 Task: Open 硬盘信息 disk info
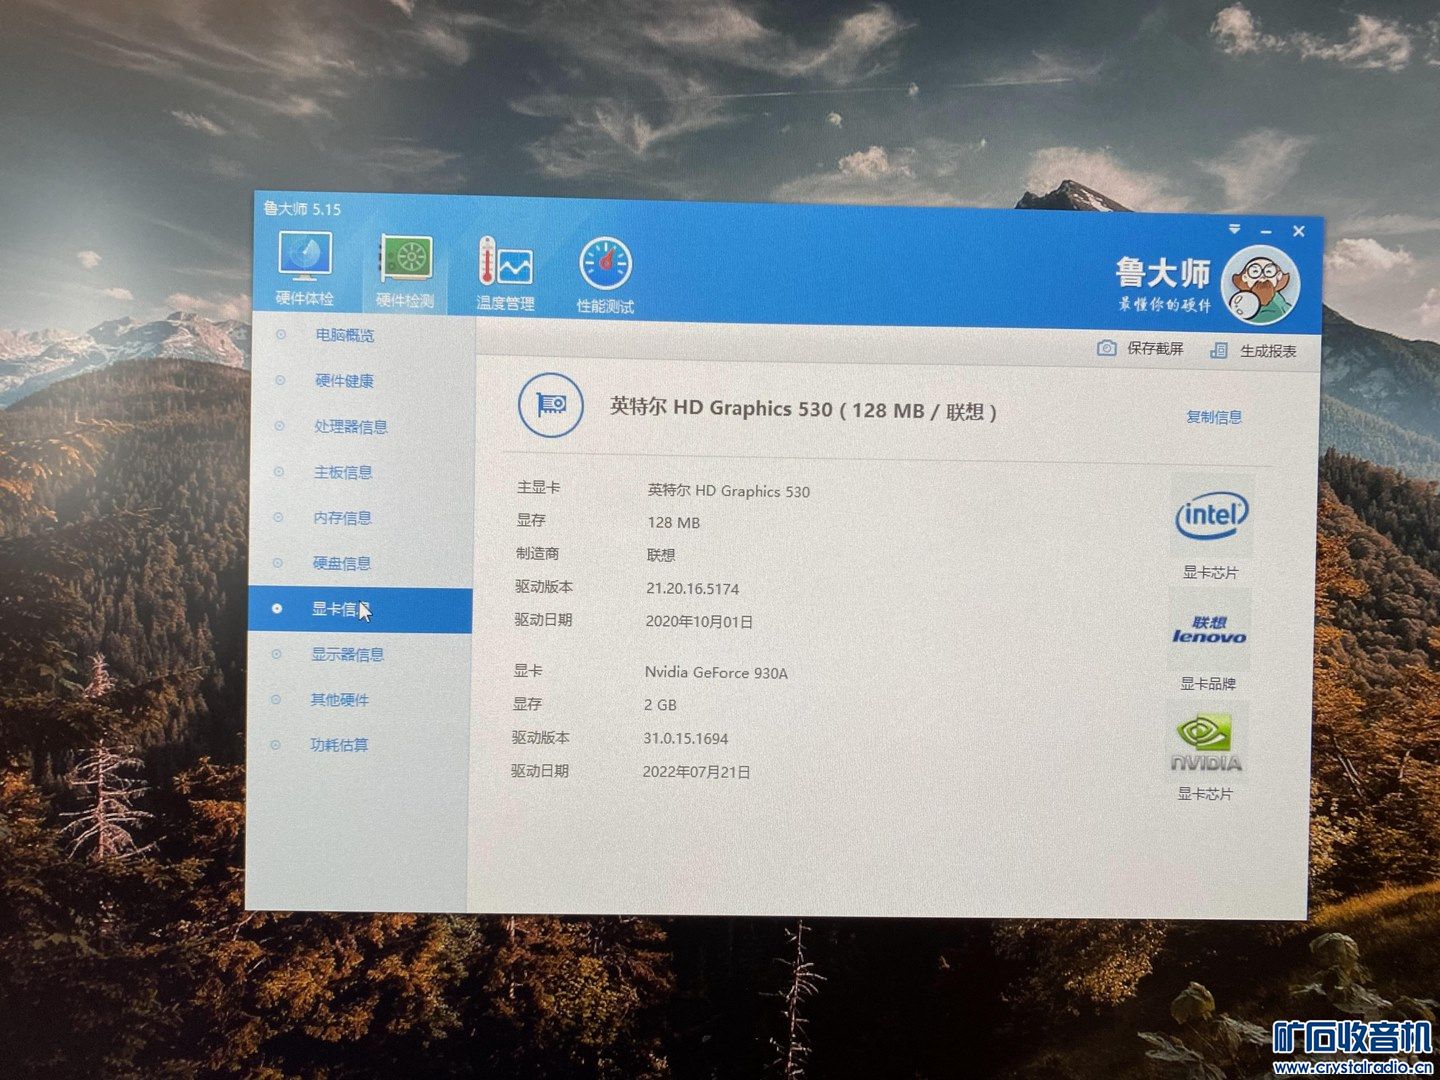point(342,564)
